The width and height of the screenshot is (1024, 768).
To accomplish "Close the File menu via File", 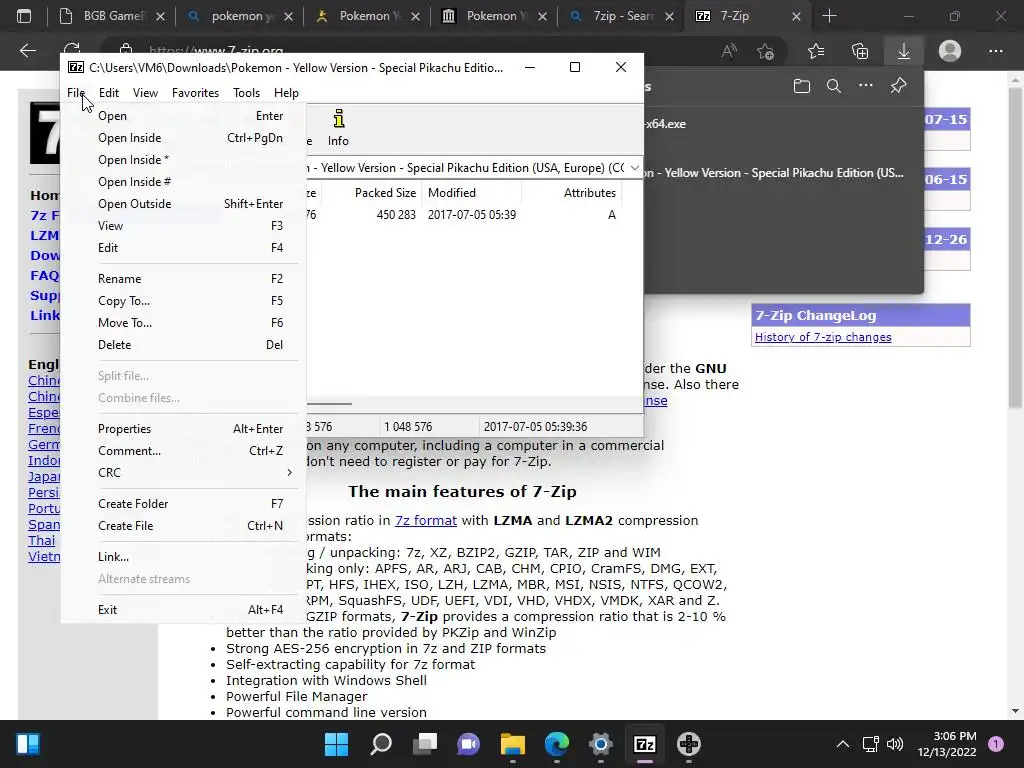I will pos(76,93).
